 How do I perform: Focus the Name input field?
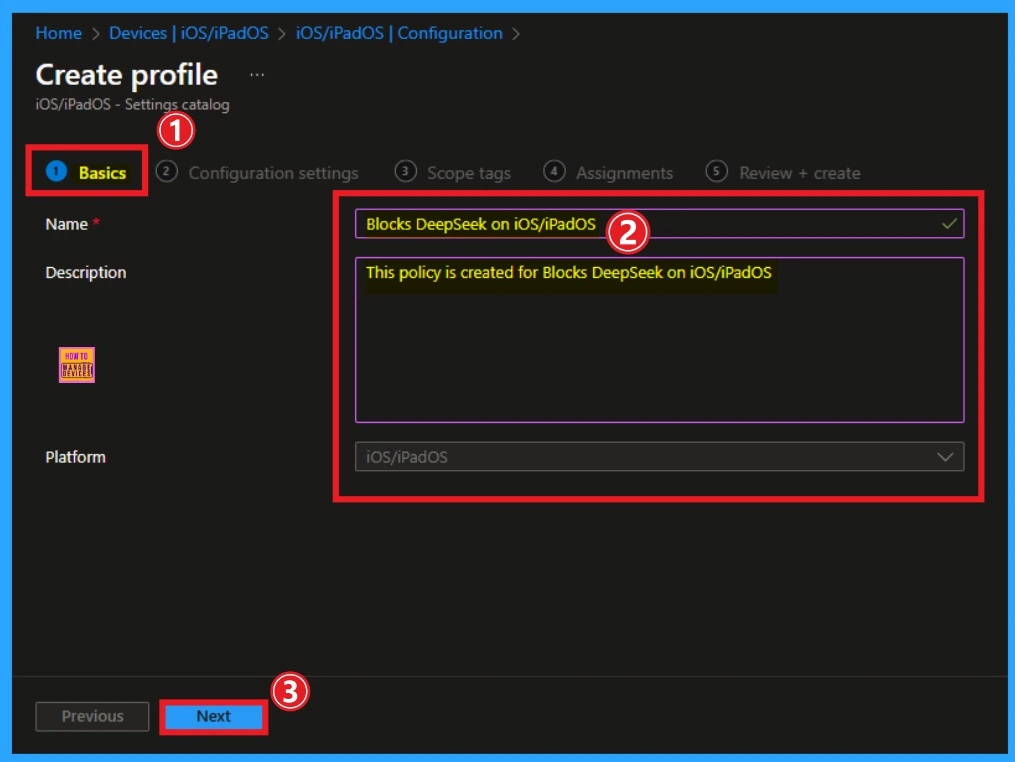tap(660, 224)
